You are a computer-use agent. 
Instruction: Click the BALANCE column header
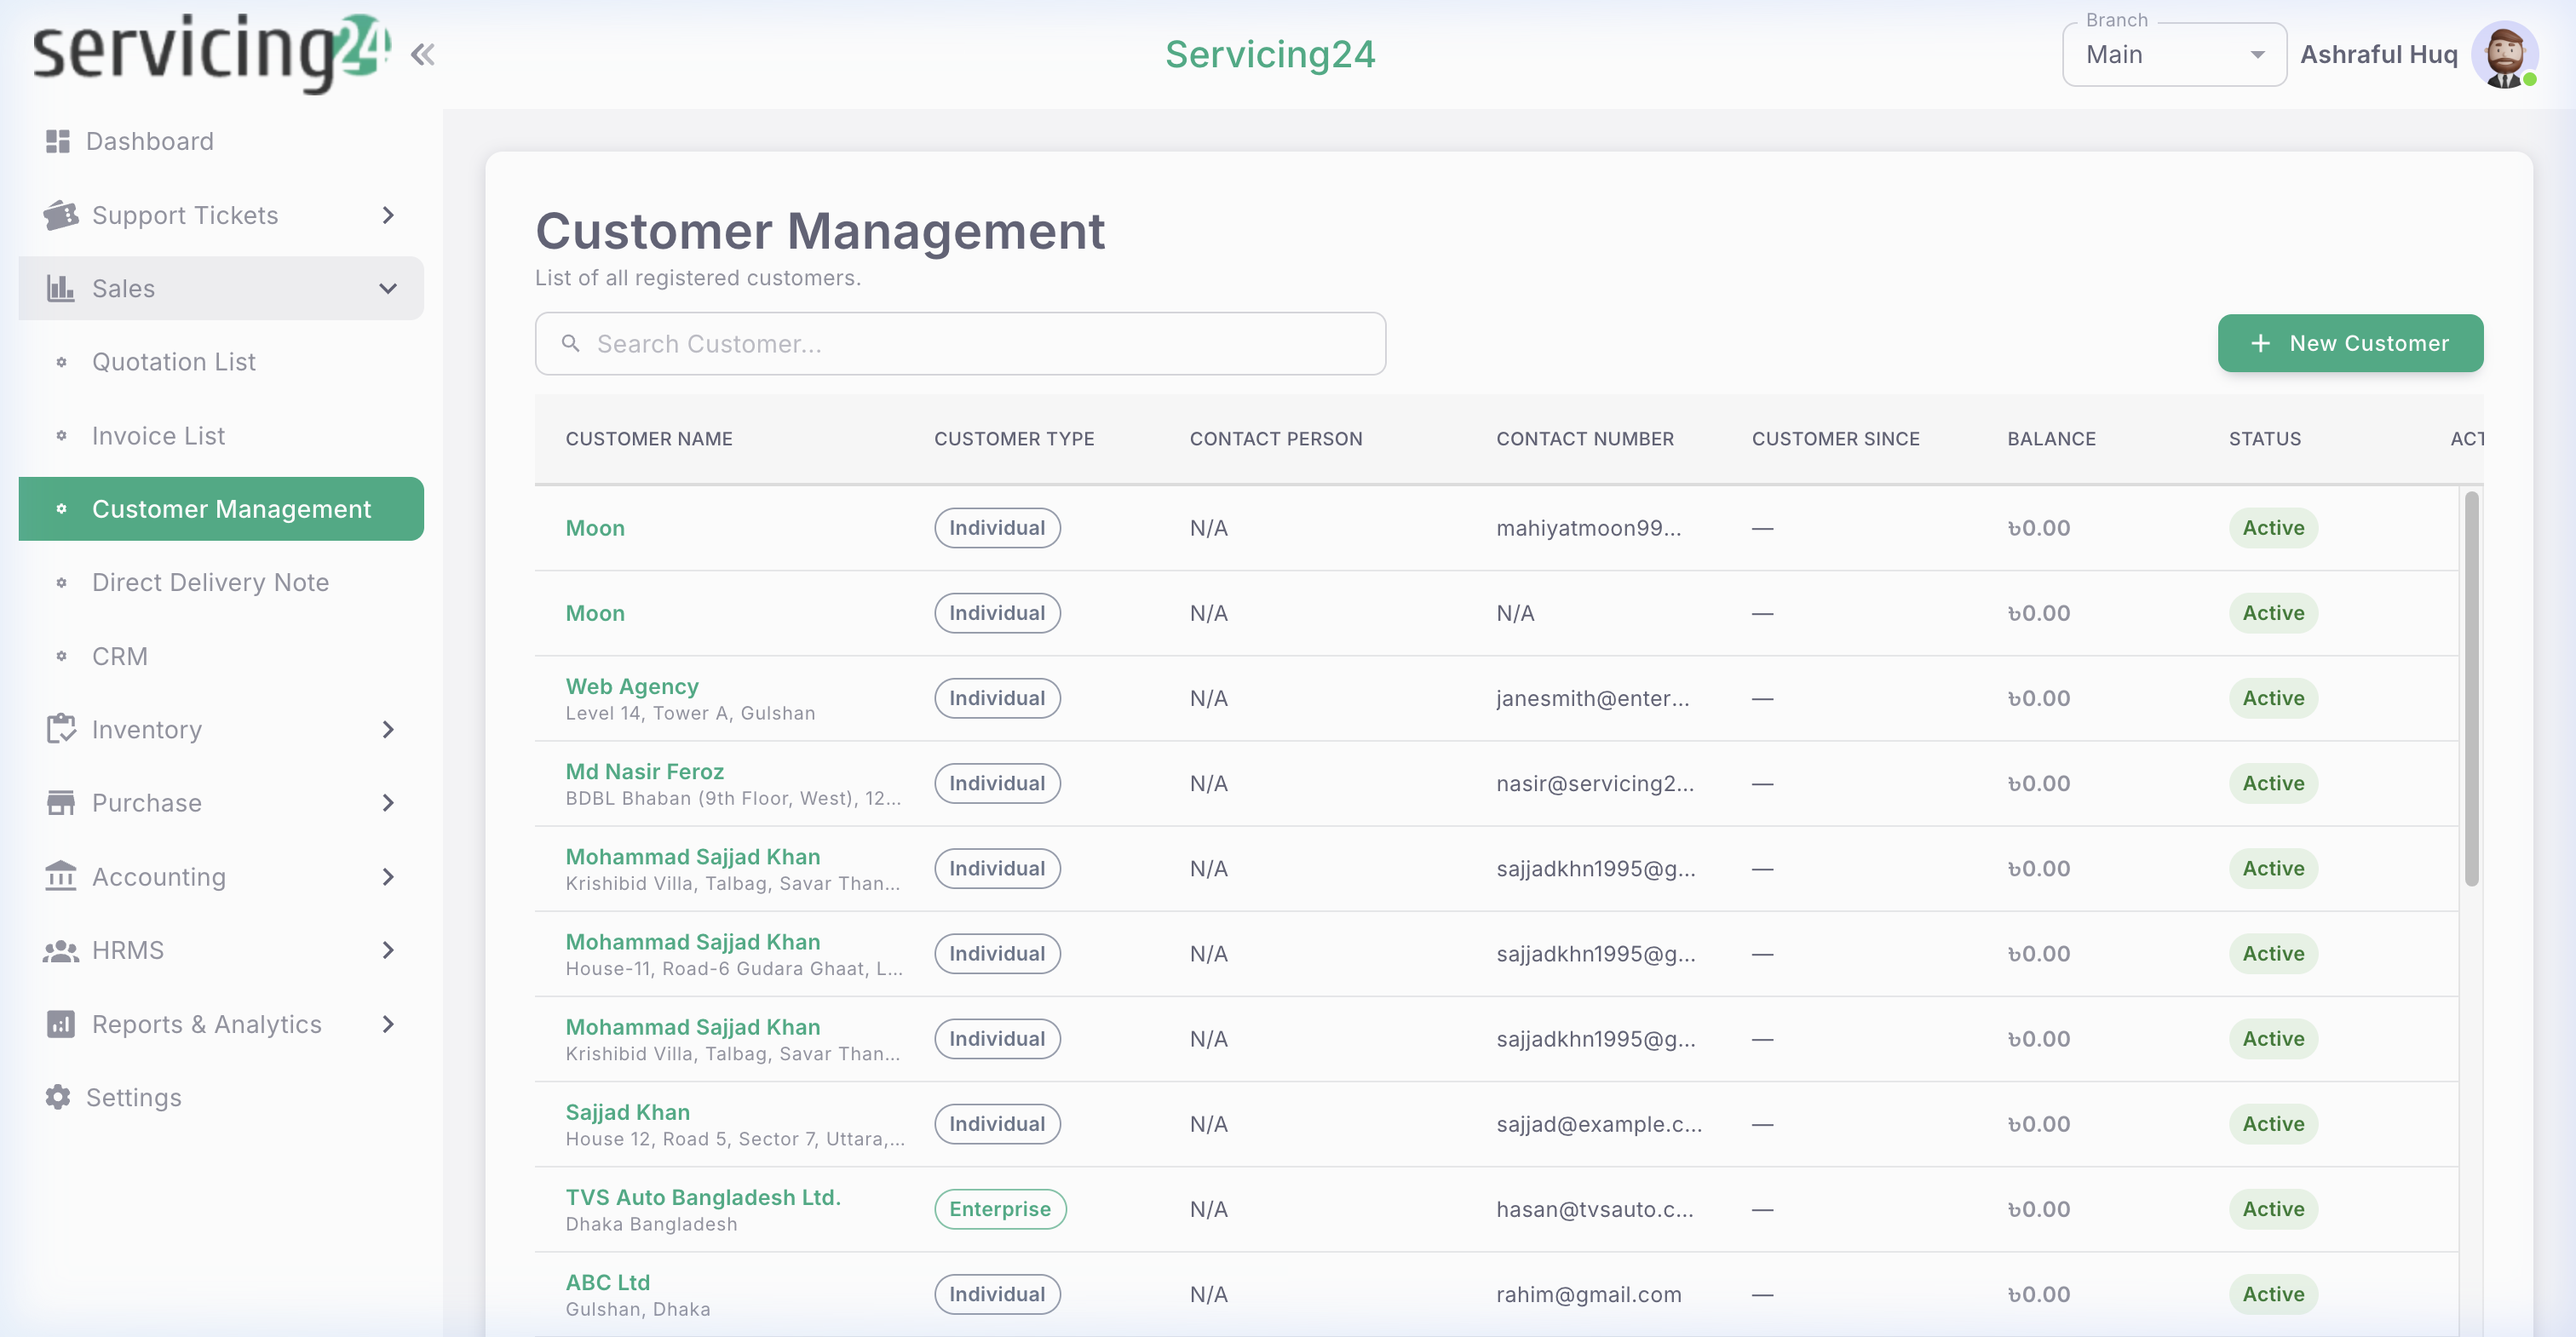pos(2051,439)
